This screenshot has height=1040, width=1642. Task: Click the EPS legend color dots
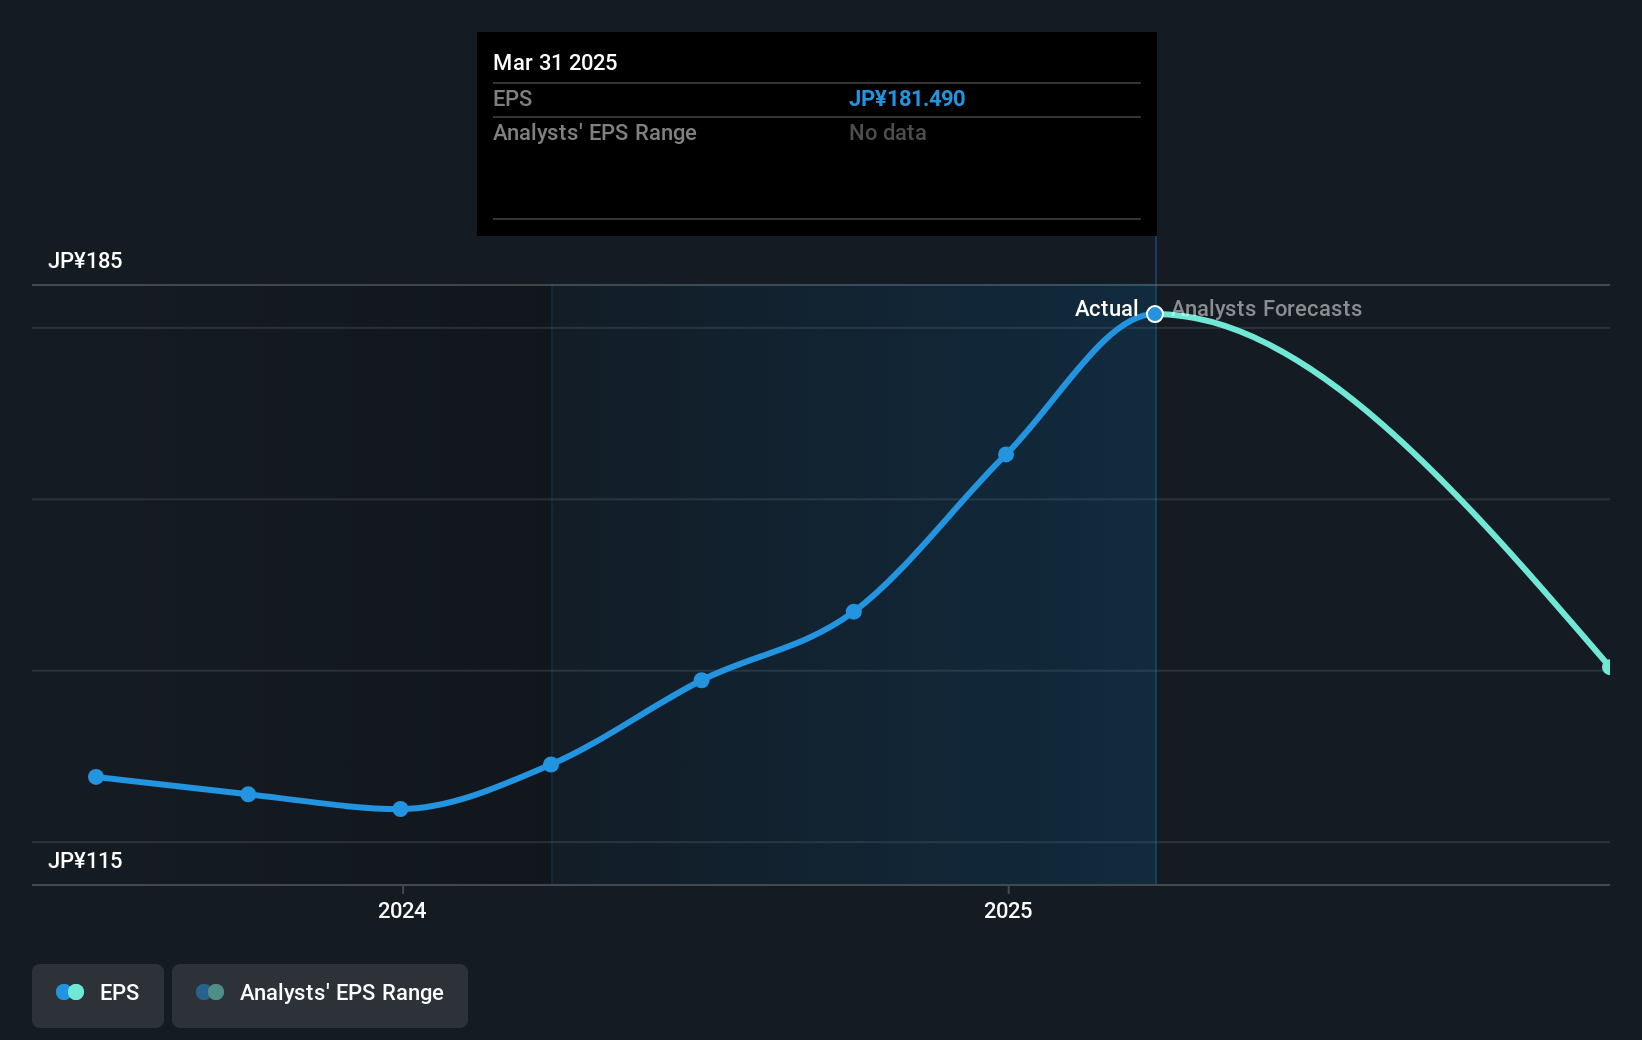point(70,992)
